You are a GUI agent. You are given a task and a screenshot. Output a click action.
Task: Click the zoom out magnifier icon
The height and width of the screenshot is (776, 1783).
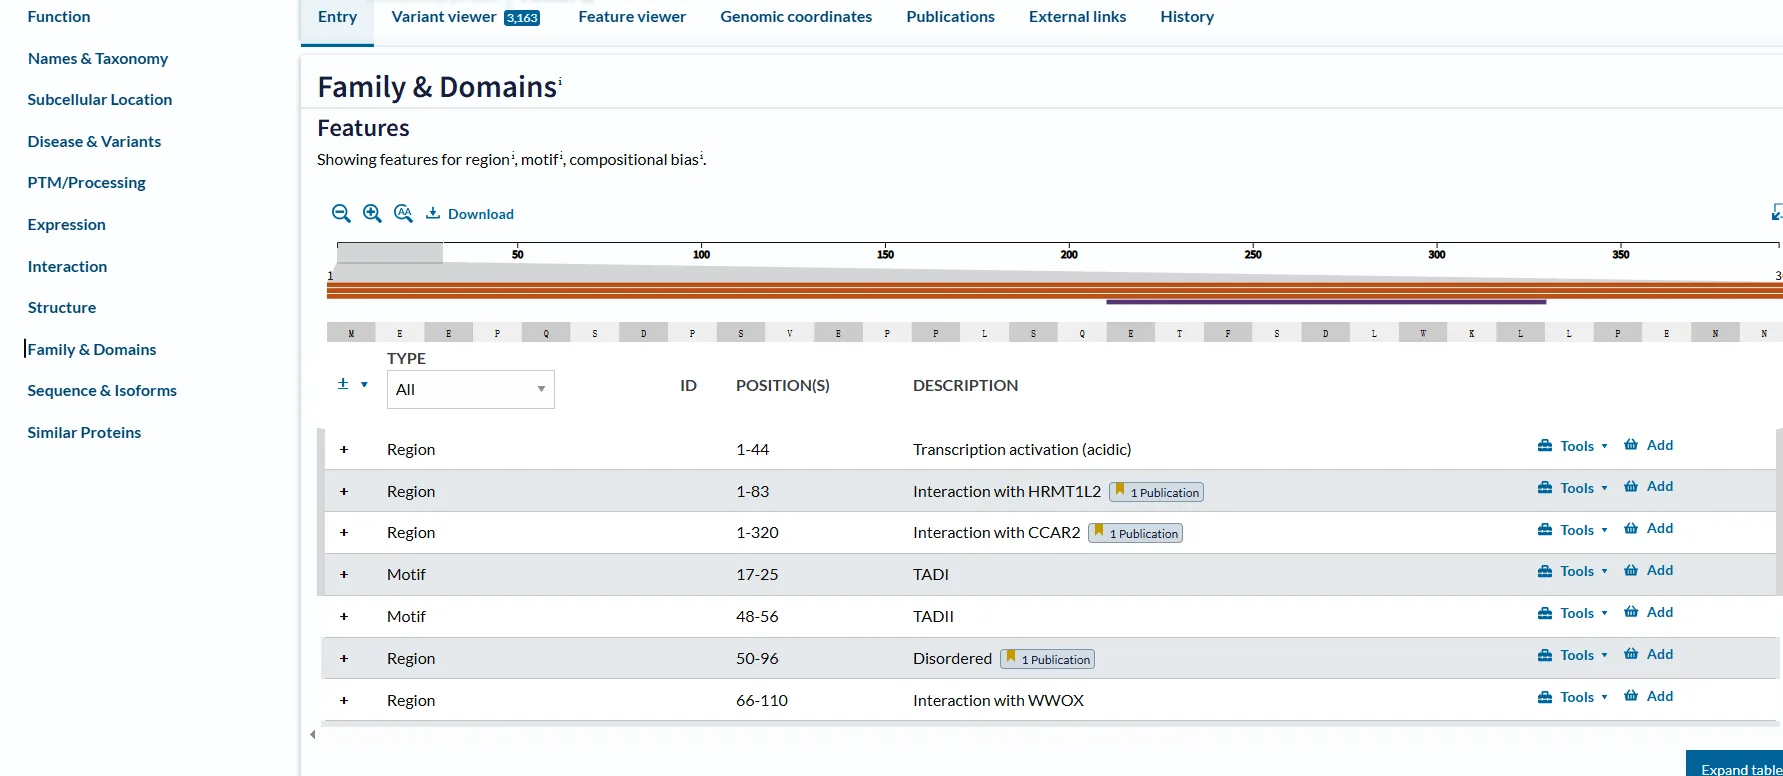[x=341, y=213]
